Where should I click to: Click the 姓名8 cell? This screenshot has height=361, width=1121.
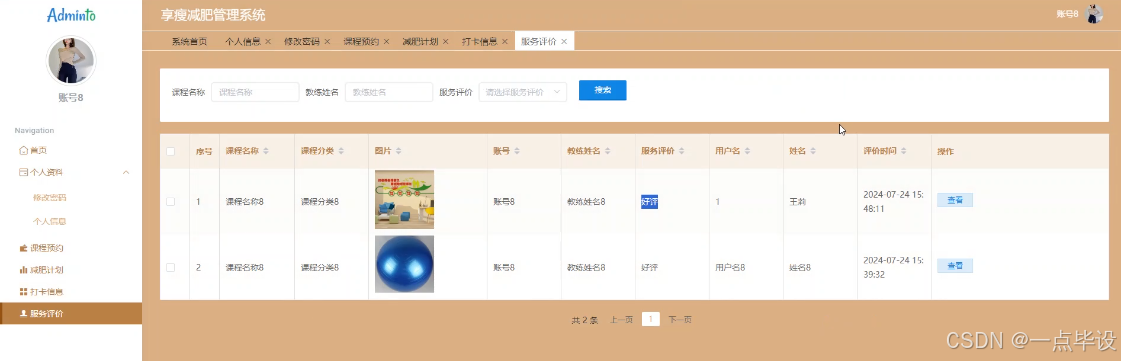800,268
